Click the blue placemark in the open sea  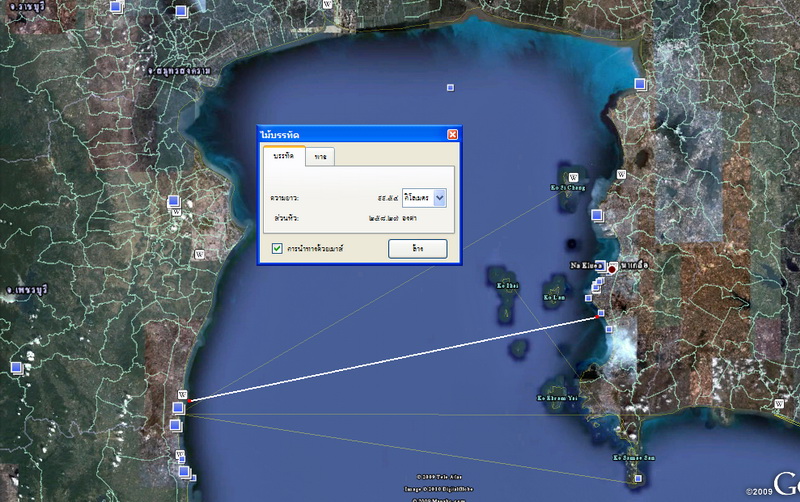click(x=450, y=88)
